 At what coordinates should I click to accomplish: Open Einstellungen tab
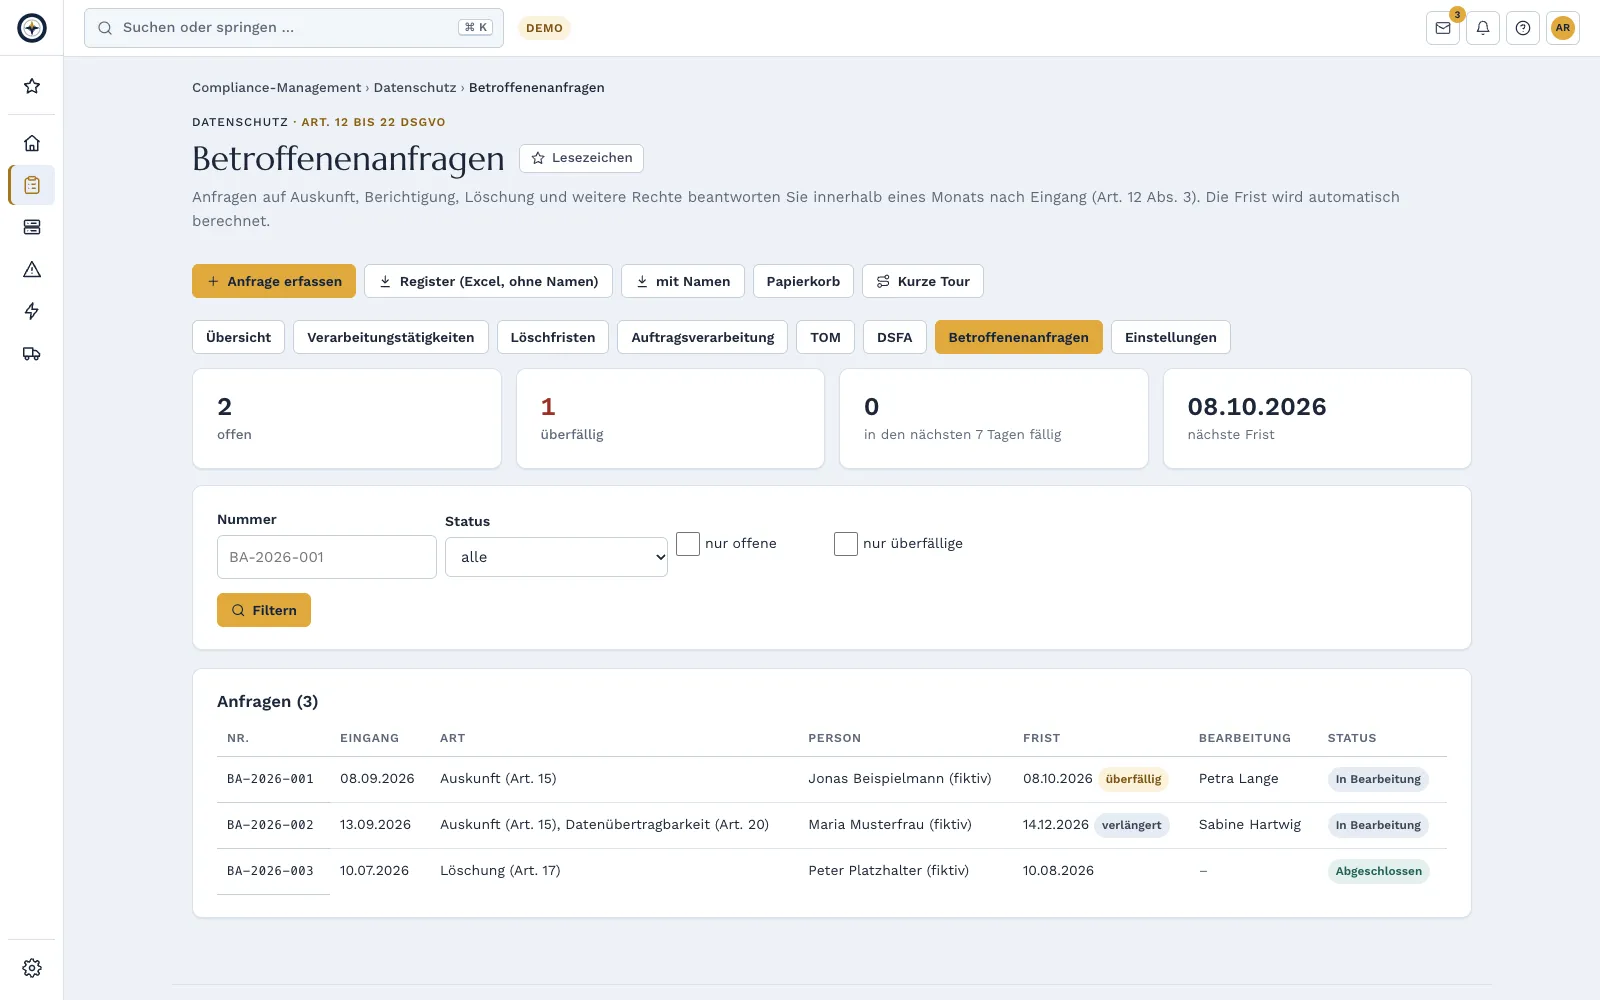tap(1171, 337)
